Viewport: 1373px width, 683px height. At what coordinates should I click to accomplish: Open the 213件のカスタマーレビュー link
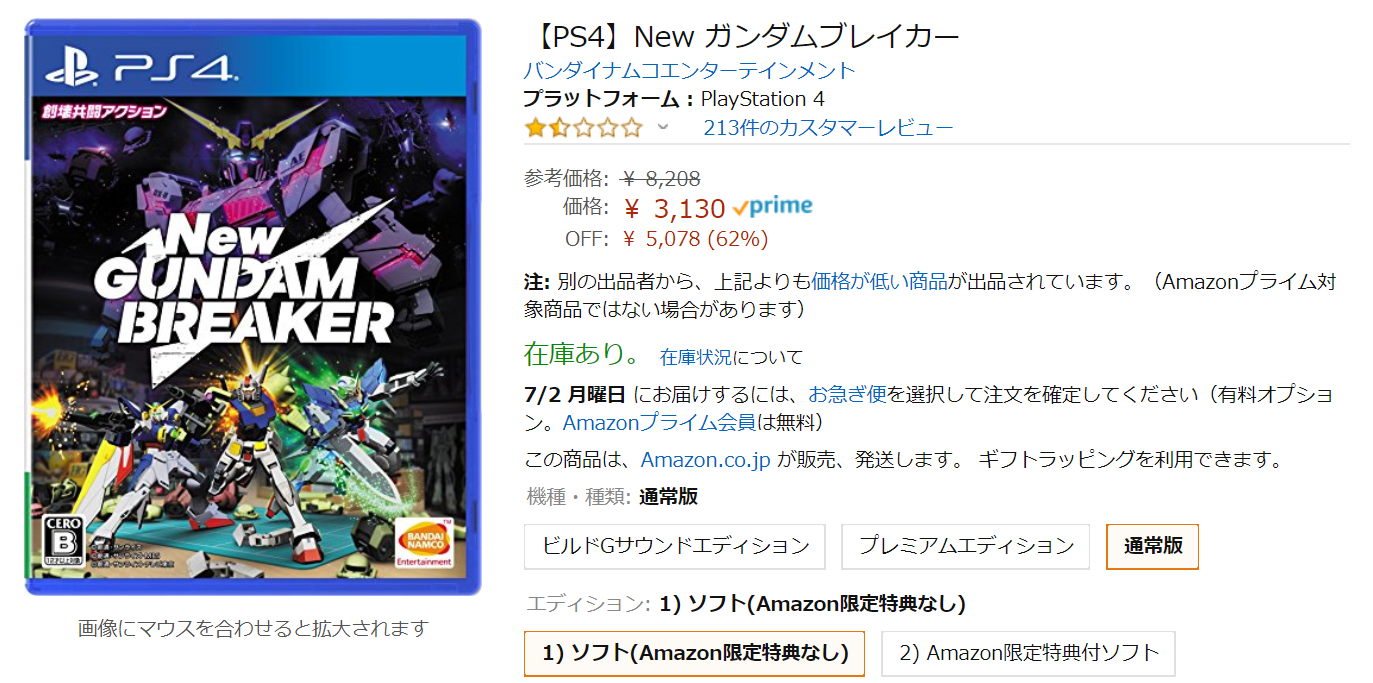828,128
